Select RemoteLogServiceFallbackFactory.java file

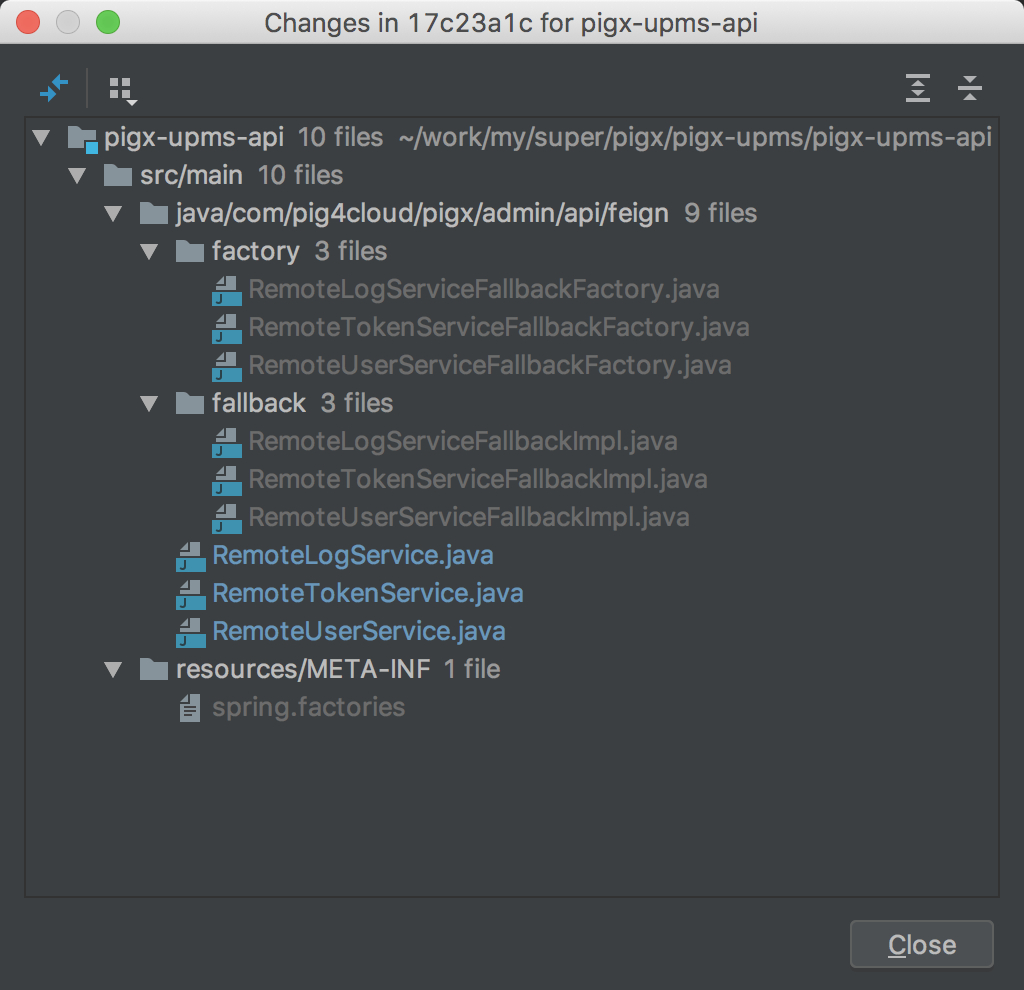[x=484, y=289]
